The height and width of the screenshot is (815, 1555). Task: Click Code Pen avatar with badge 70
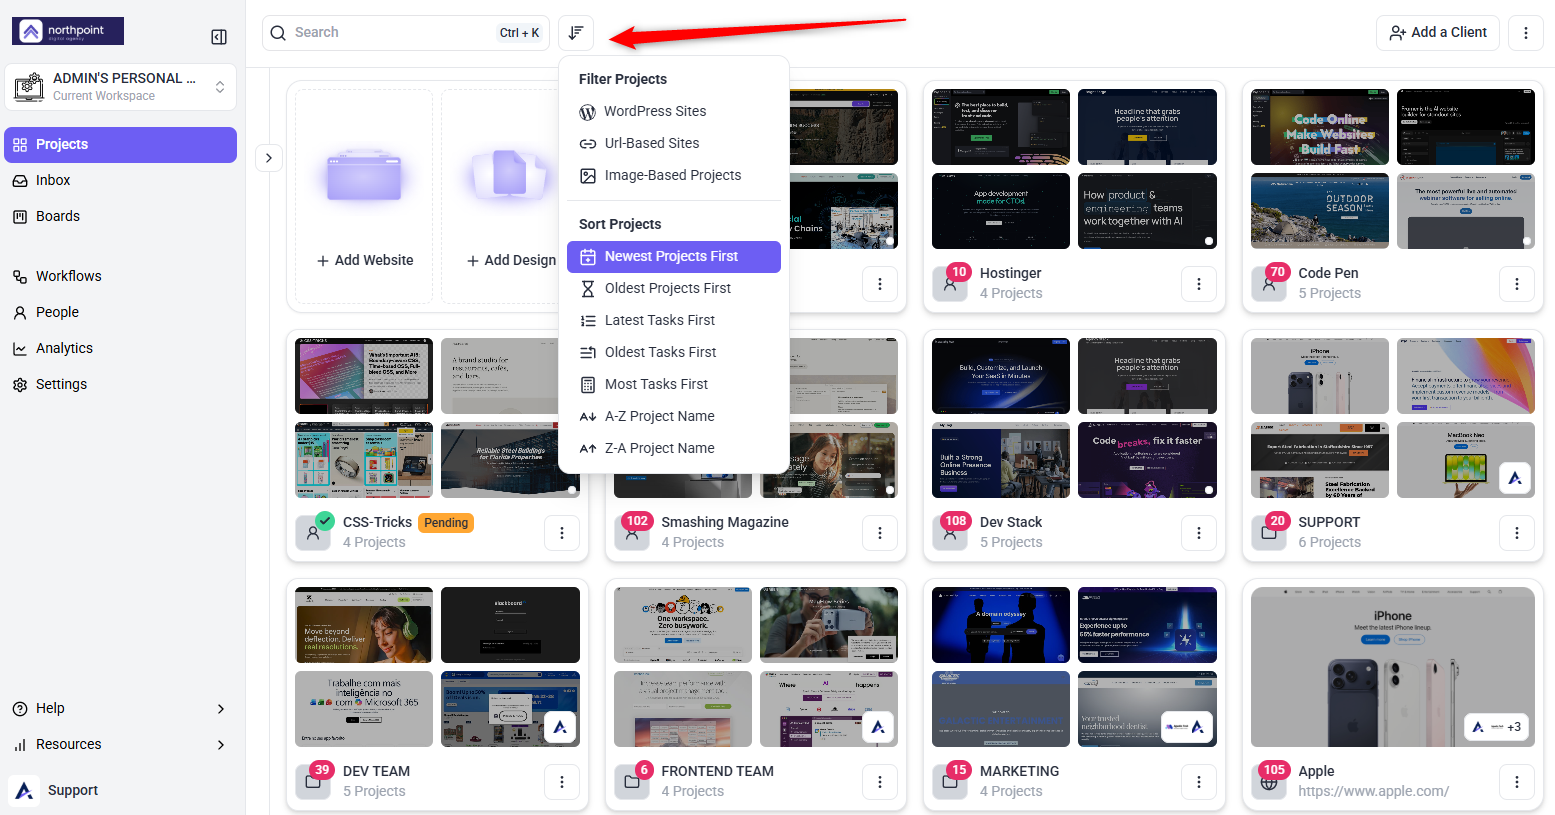(x=1269, y=284)
